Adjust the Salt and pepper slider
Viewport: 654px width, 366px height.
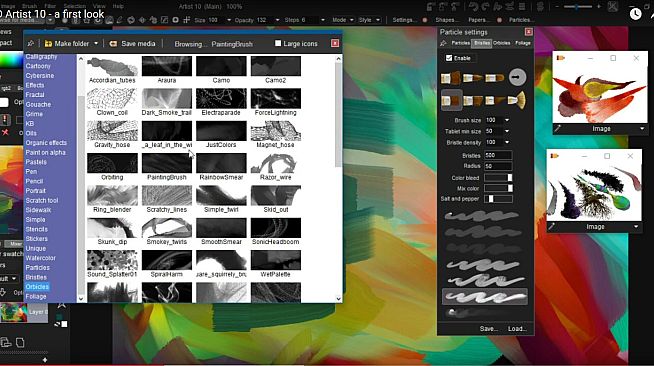pyautogui.click(x=498, y=199)
